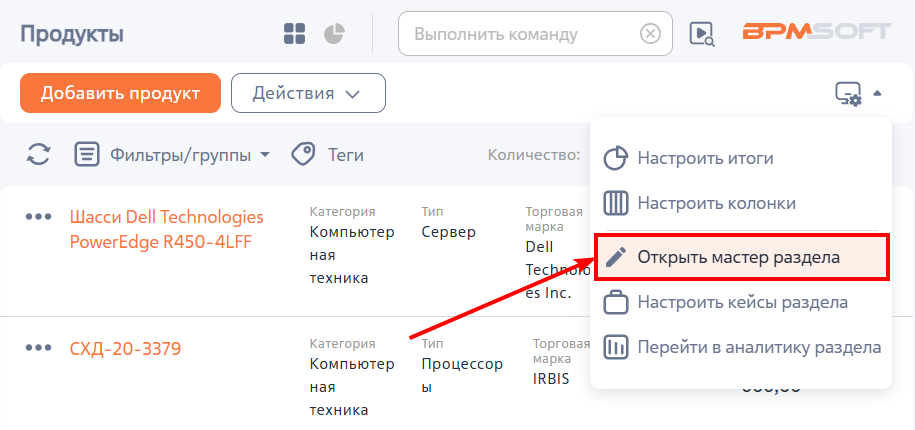Choose Настроить кейсы раздела
Viewport: 915px width, 430px height.
tap(741, 302)
